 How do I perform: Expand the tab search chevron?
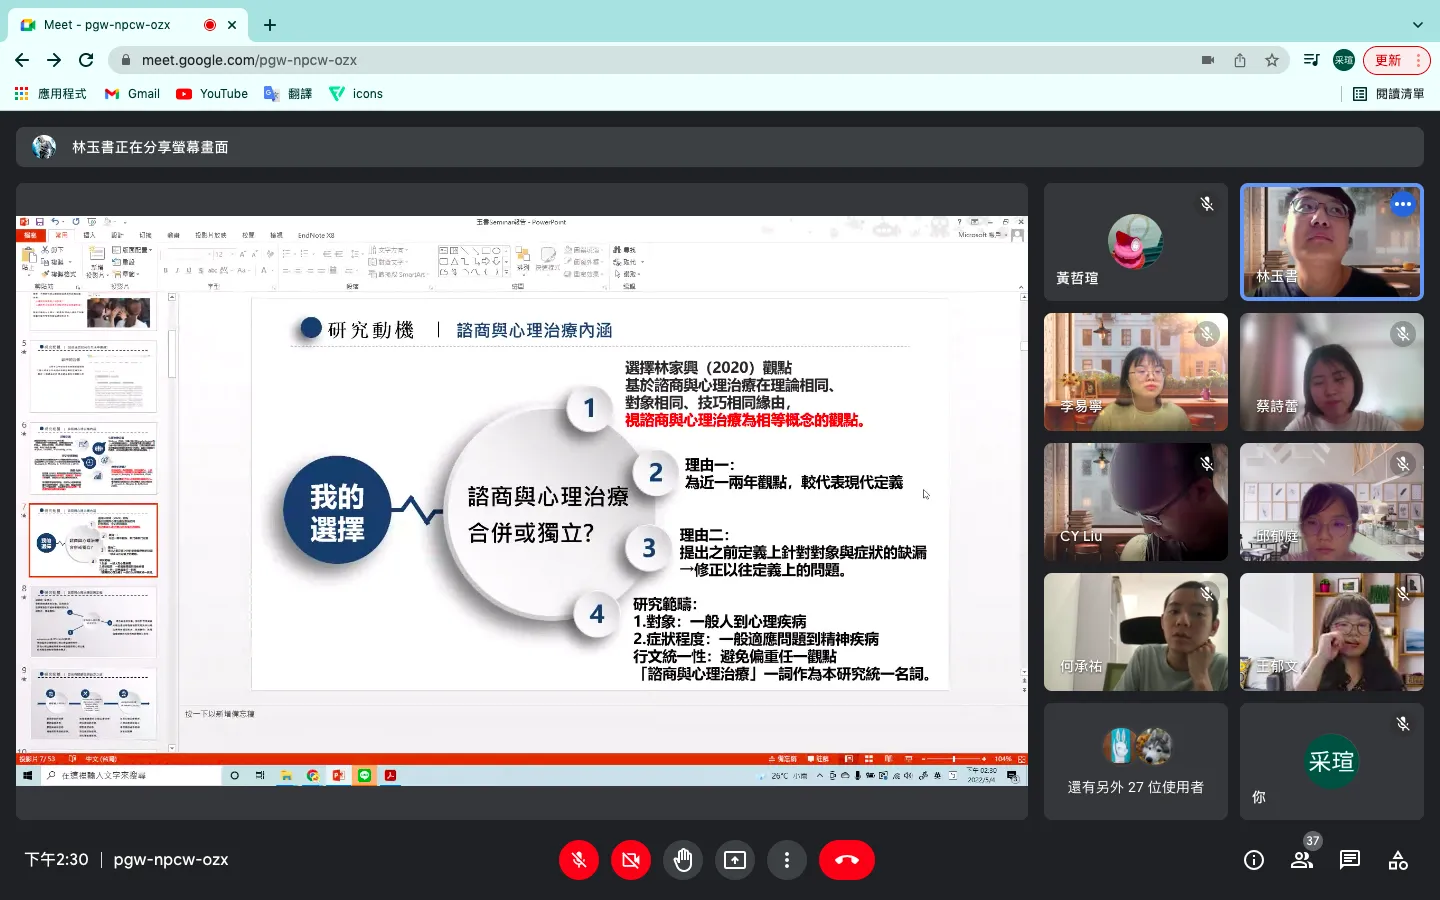[1417, 25]
